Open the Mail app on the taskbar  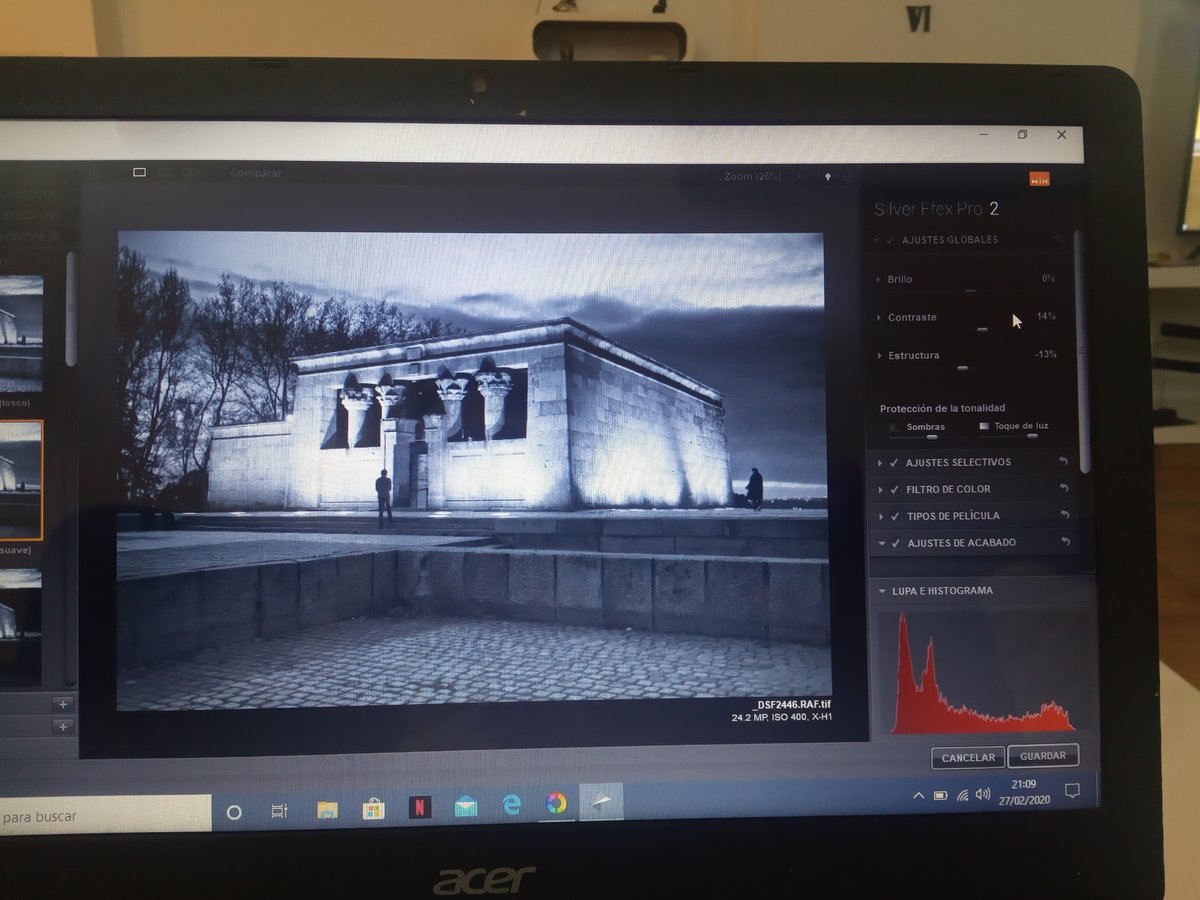pos(466,806)
